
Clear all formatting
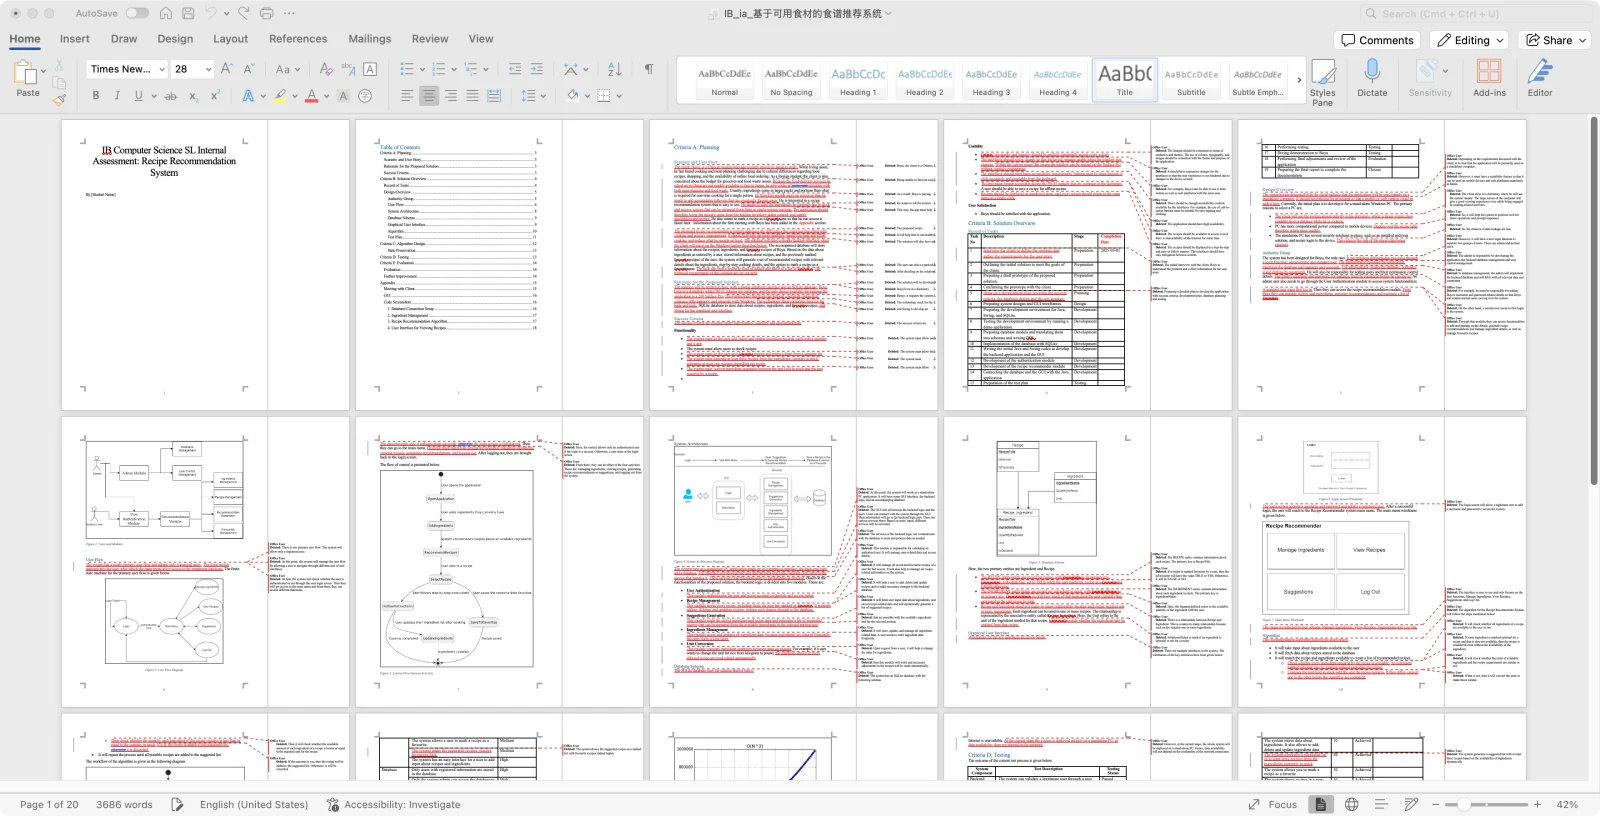pos(326,69)
